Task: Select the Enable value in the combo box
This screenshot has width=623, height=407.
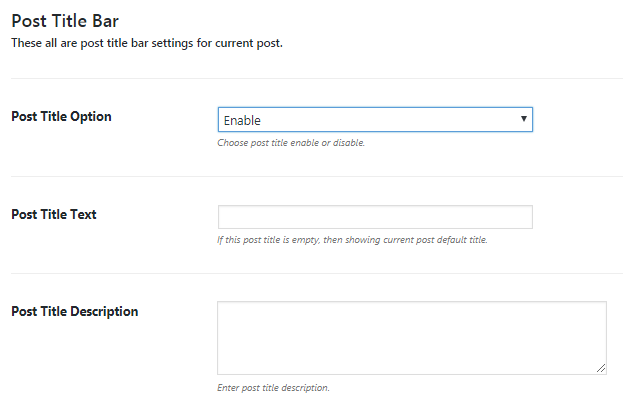Action: coord(243,121)
